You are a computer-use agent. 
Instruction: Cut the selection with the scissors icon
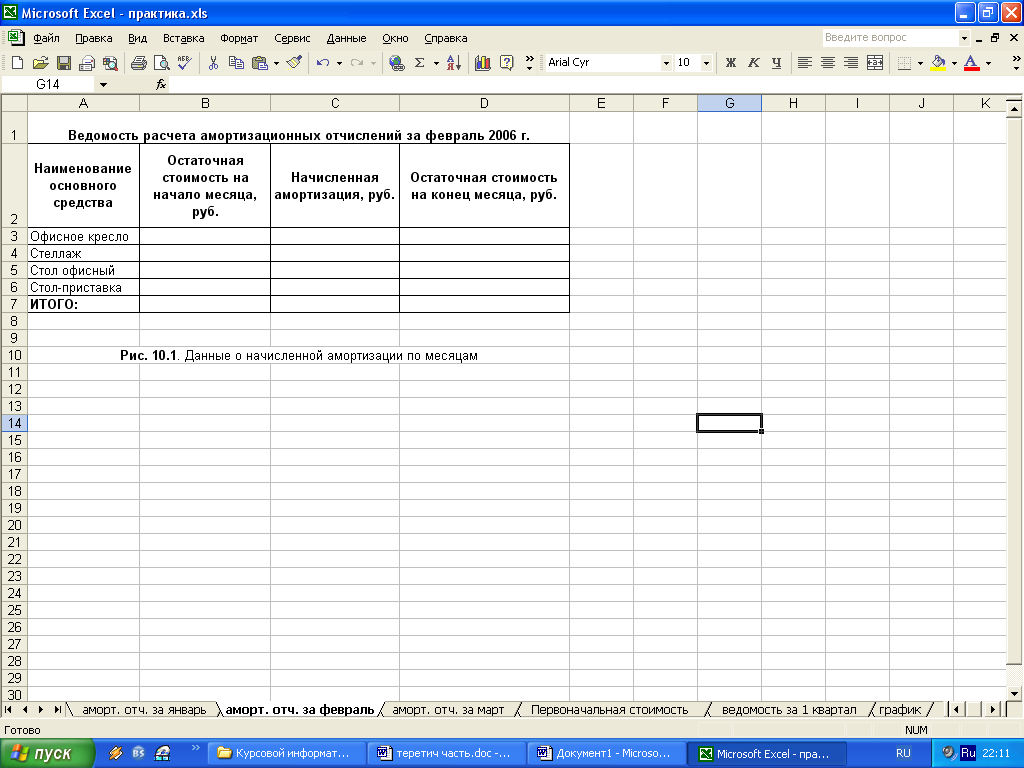pos(213,63)
